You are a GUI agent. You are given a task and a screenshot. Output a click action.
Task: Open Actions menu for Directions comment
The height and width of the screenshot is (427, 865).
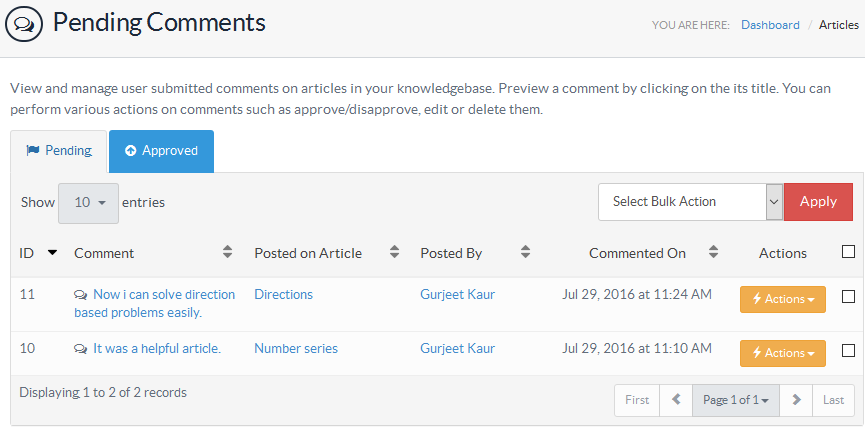(x=782, y=299)
